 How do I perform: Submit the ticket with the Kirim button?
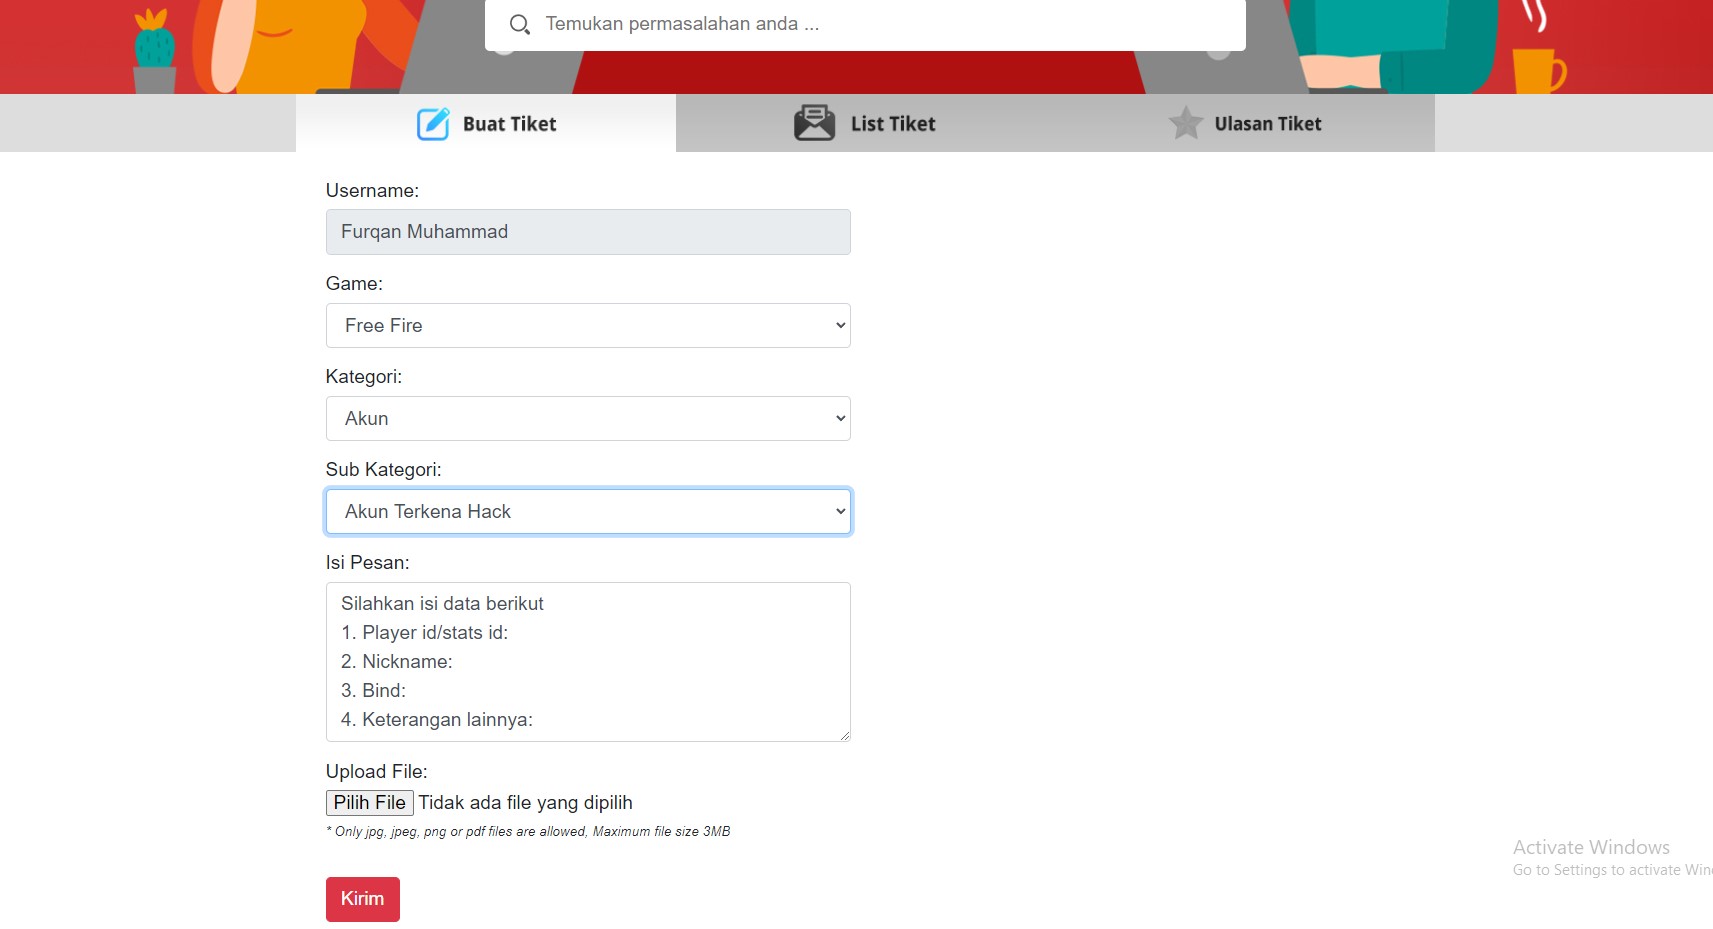click(363, 899)
